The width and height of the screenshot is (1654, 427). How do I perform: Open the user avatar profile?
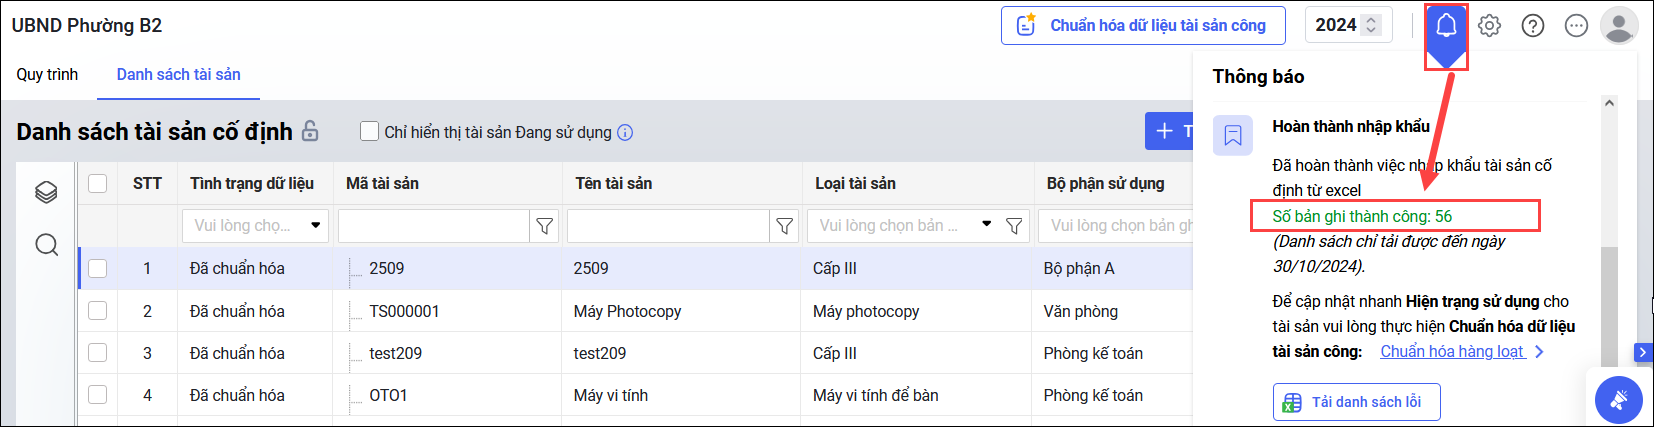(1618, 26)
